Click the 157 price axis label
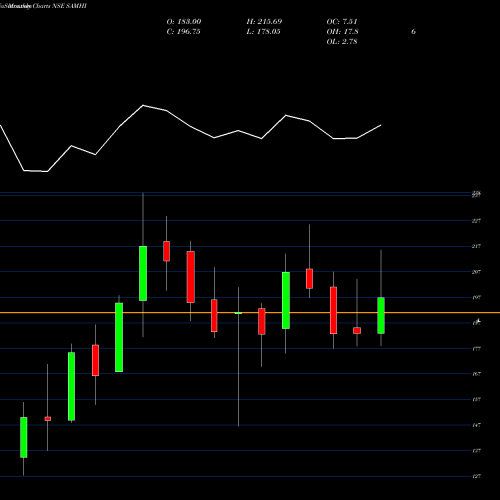This screenshot has height=500, width=500. (476, 399)
